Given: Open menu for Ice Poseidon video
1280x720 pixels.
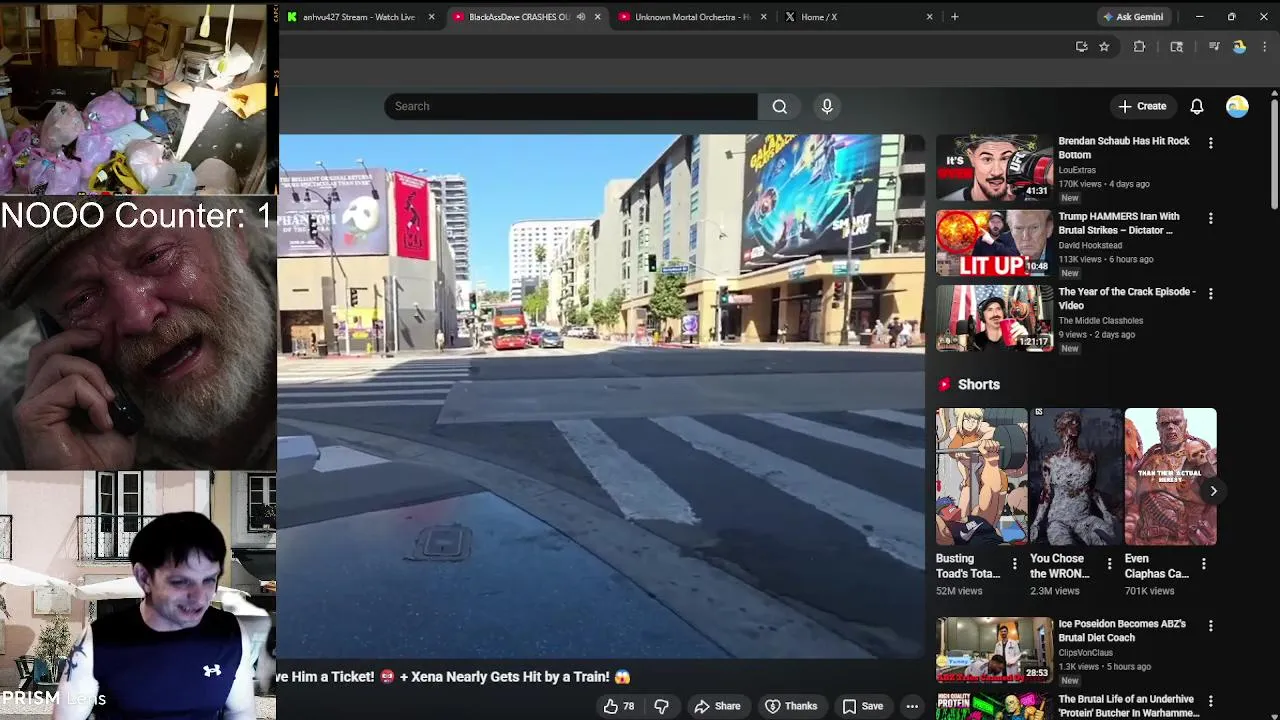Looking at the screenshot, I should [x=1210, y=626].
